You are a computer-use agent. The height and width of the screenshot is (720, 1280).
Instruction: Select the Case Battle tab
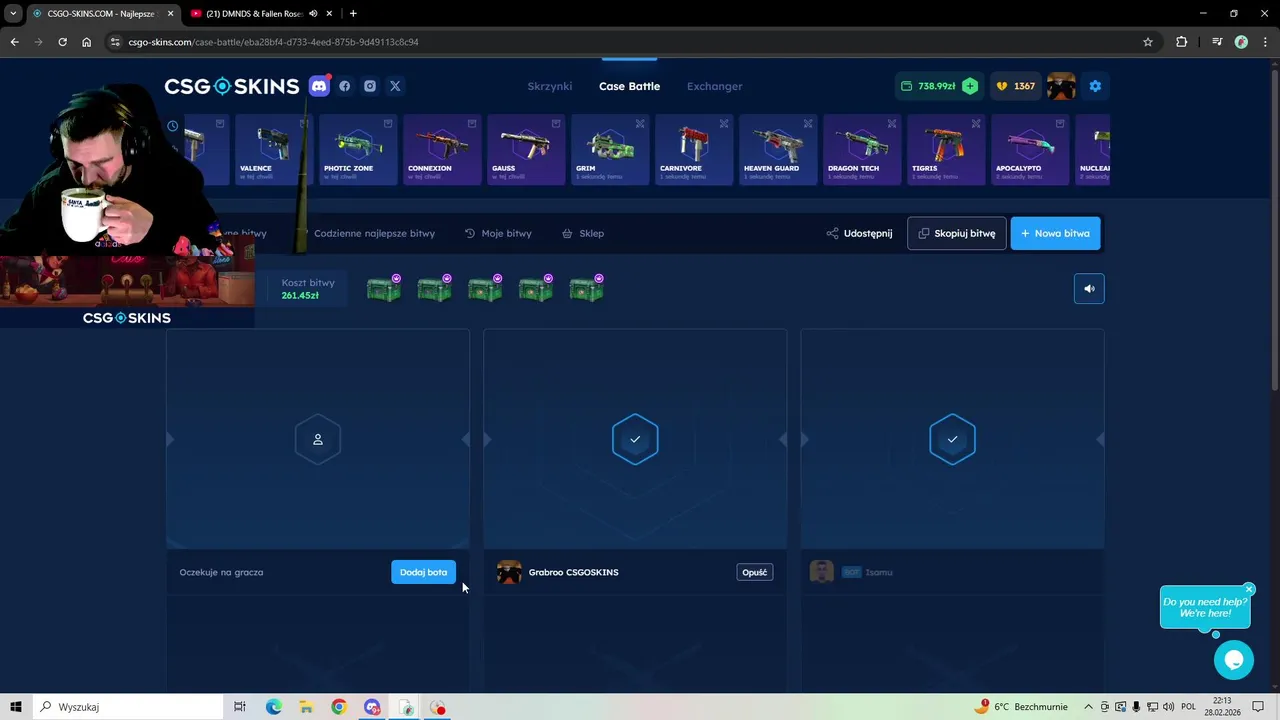629,86
